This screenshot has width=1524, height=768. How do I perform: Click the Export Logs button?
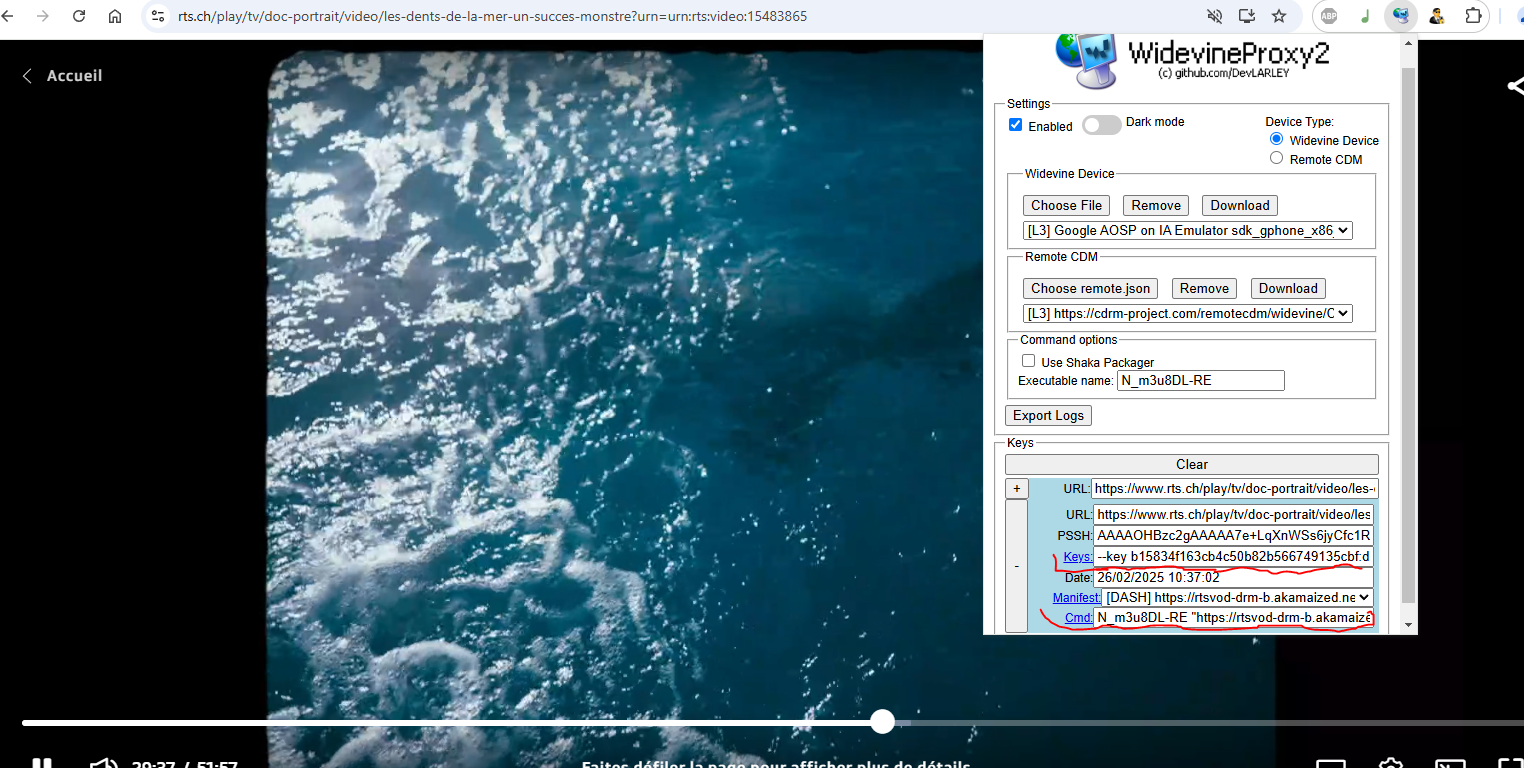1048,416
